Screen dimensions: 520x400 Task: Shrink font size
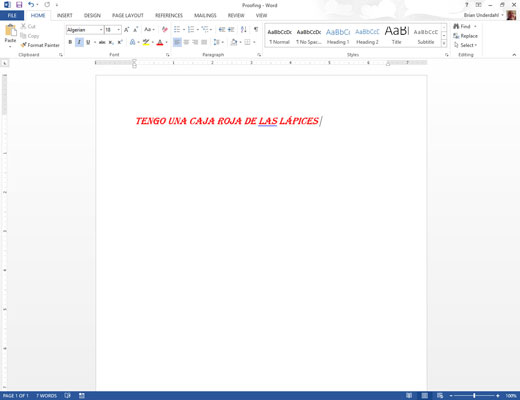click(x=135, y=30)
